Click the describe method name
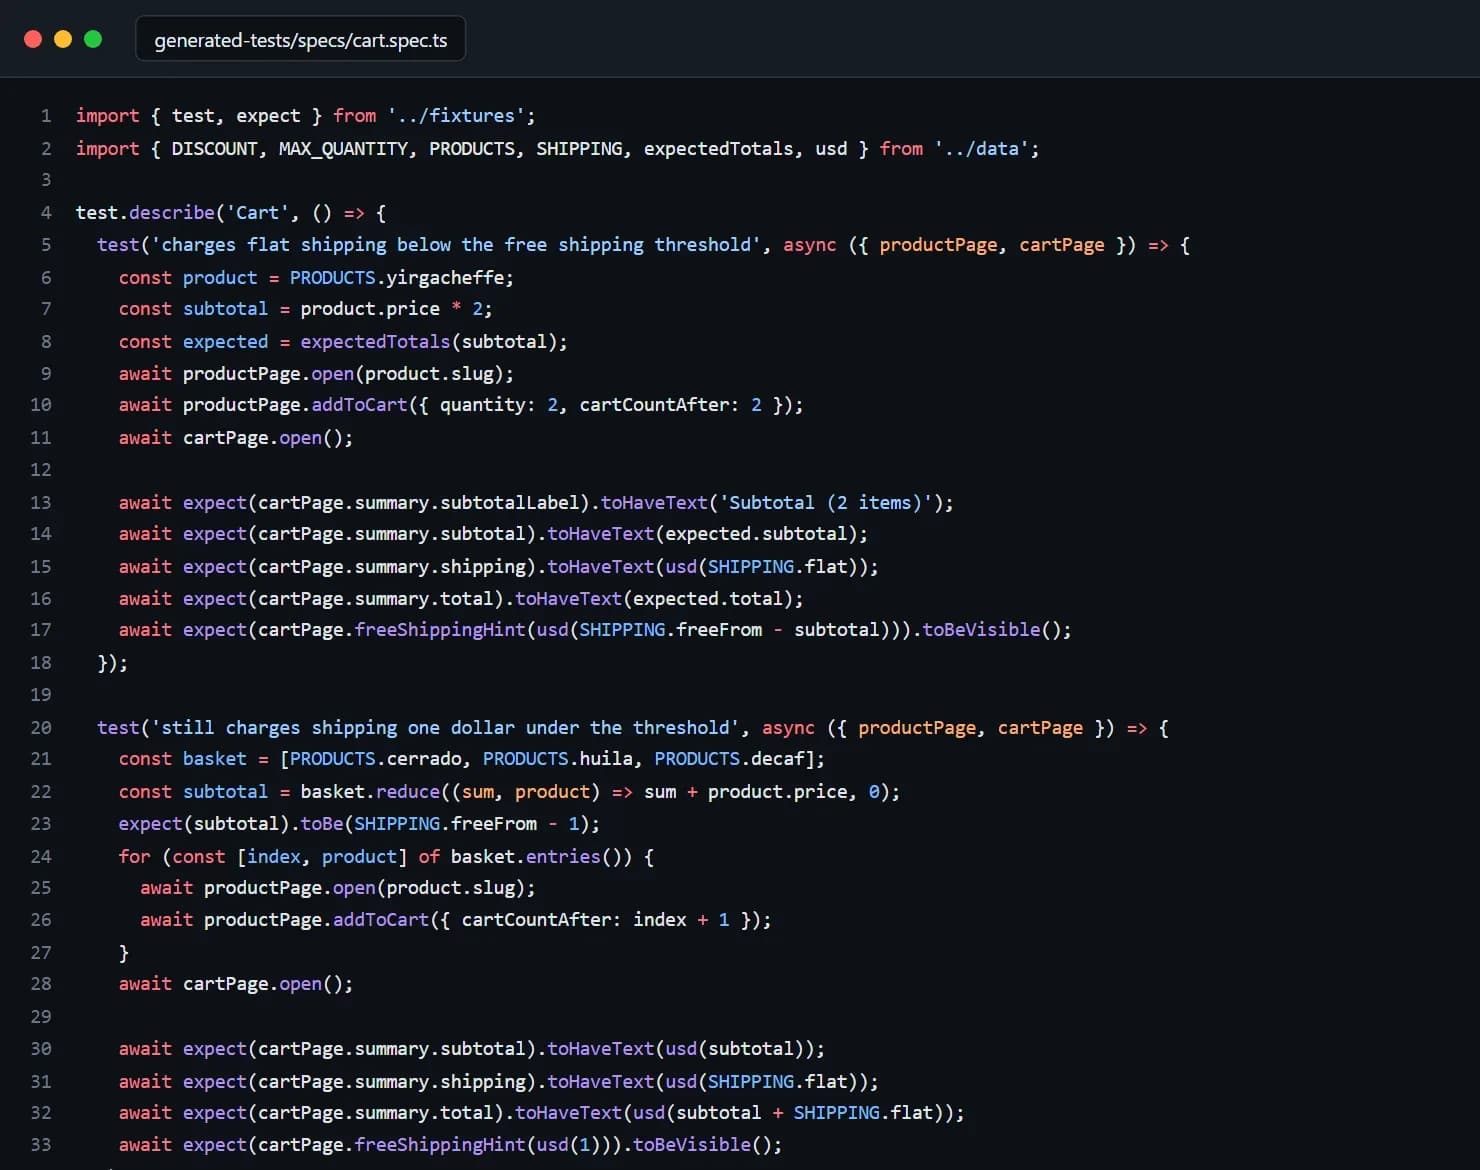This screenshot has width=1480, height=1170. pos(172,213)
